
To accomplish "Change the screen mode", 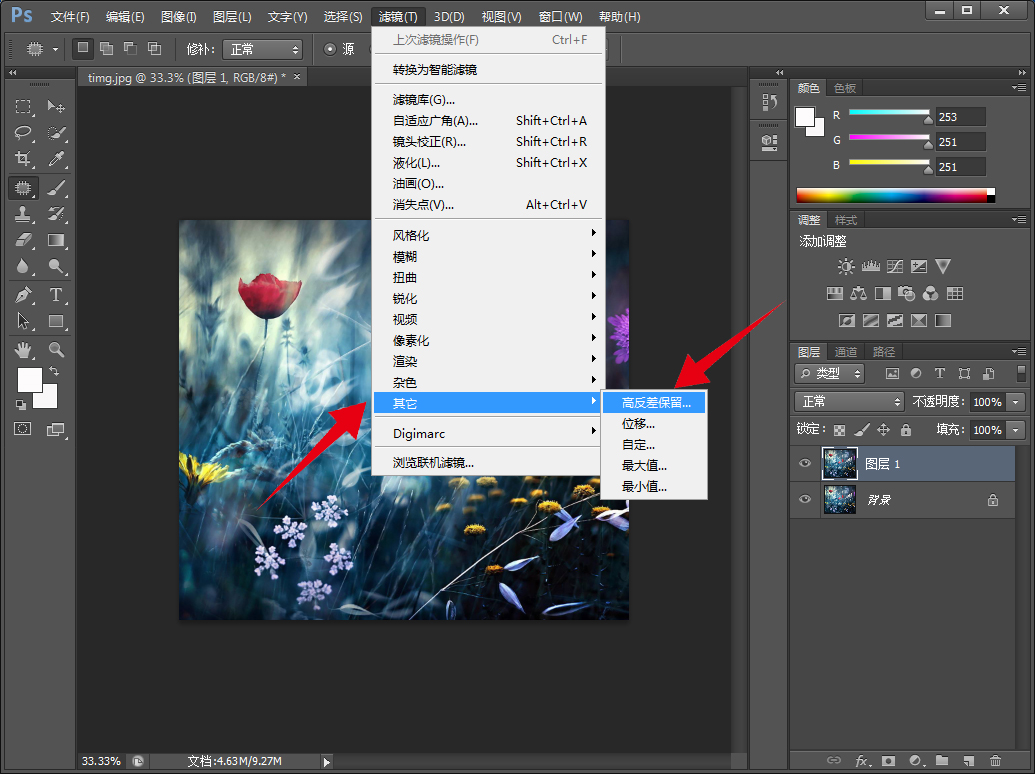I will 56,430.
